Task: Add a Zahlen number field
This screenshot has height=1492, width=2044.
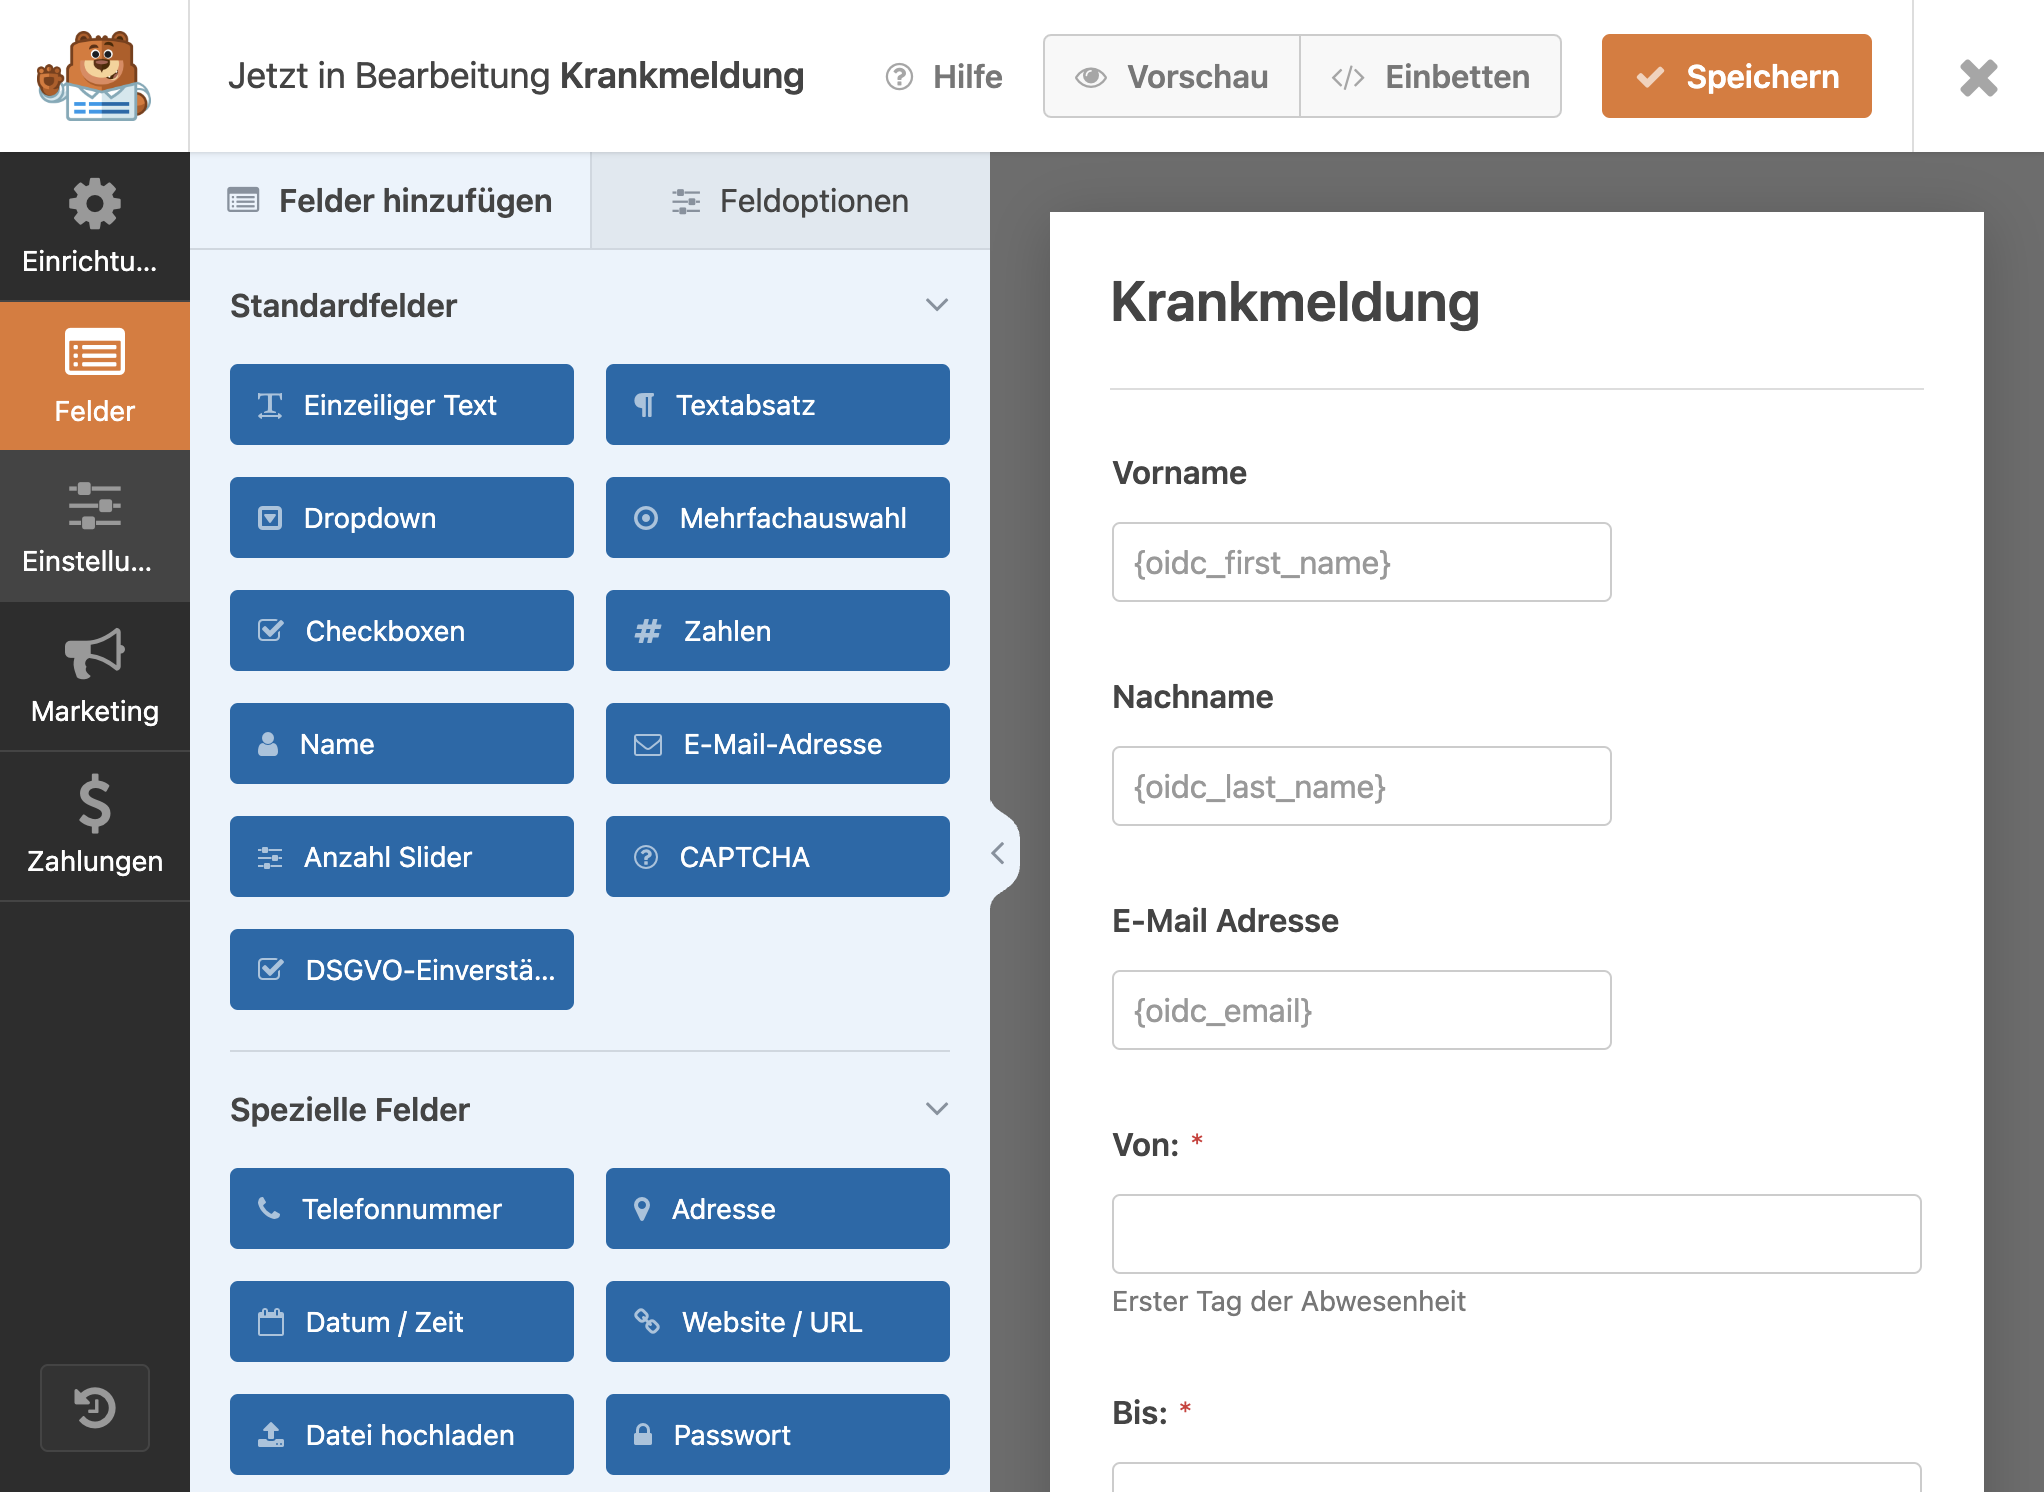Action: (778, 631)
